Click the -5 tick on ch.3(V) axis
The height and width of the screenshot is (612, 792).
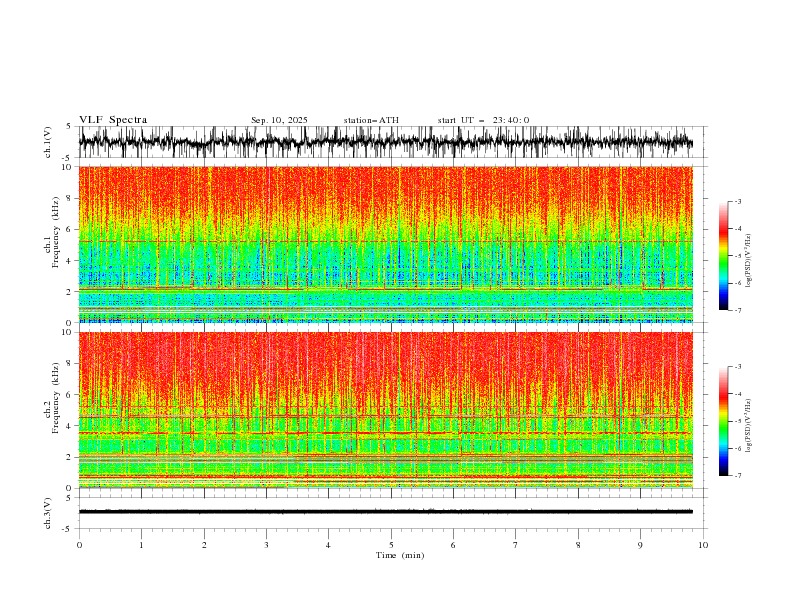[x=67, y=529]
